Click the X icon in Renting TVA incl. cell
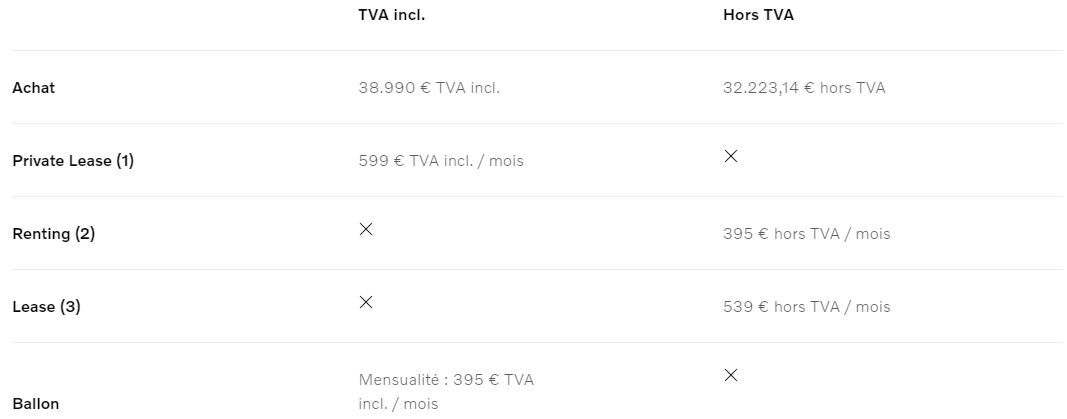 366,229
